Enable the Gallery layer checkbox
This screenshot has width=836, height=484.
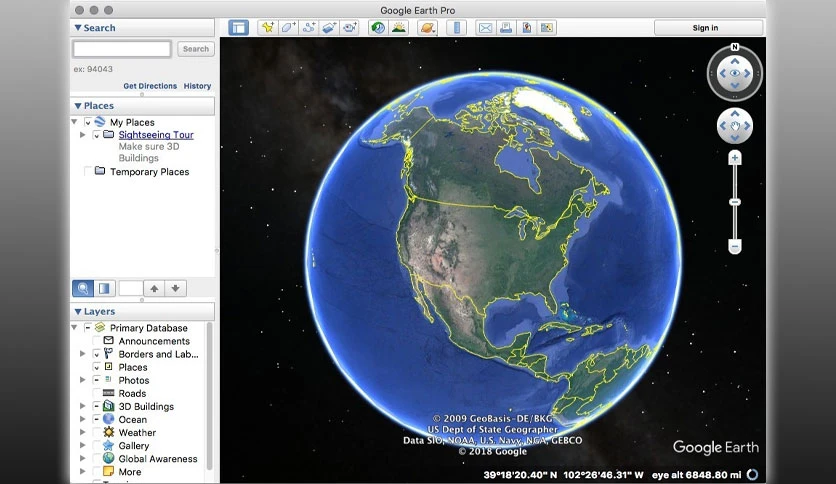click(97, 446)
